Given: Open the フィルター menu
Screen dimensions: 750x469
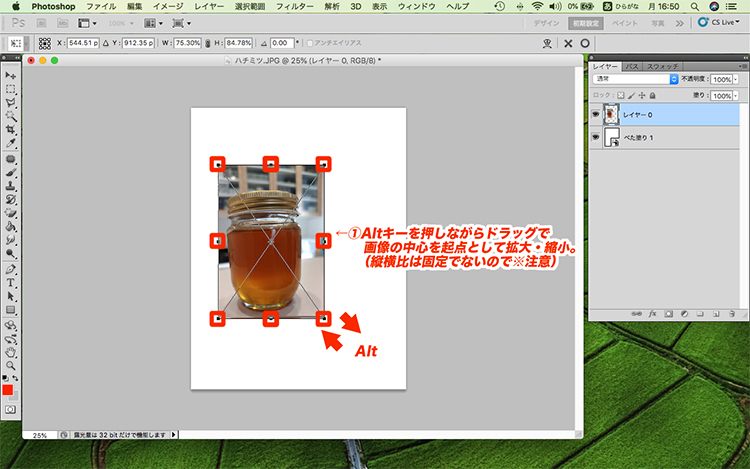Looking at the screenshot, I should click(x=295, y=6).
